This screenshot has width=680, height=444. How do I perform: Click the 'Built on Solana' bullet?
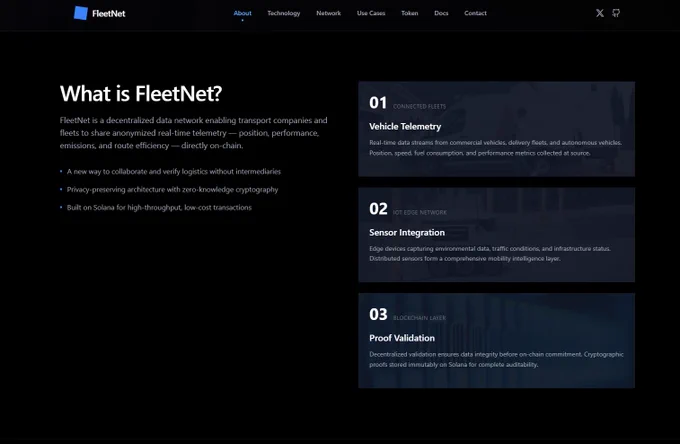pos(159,208)
